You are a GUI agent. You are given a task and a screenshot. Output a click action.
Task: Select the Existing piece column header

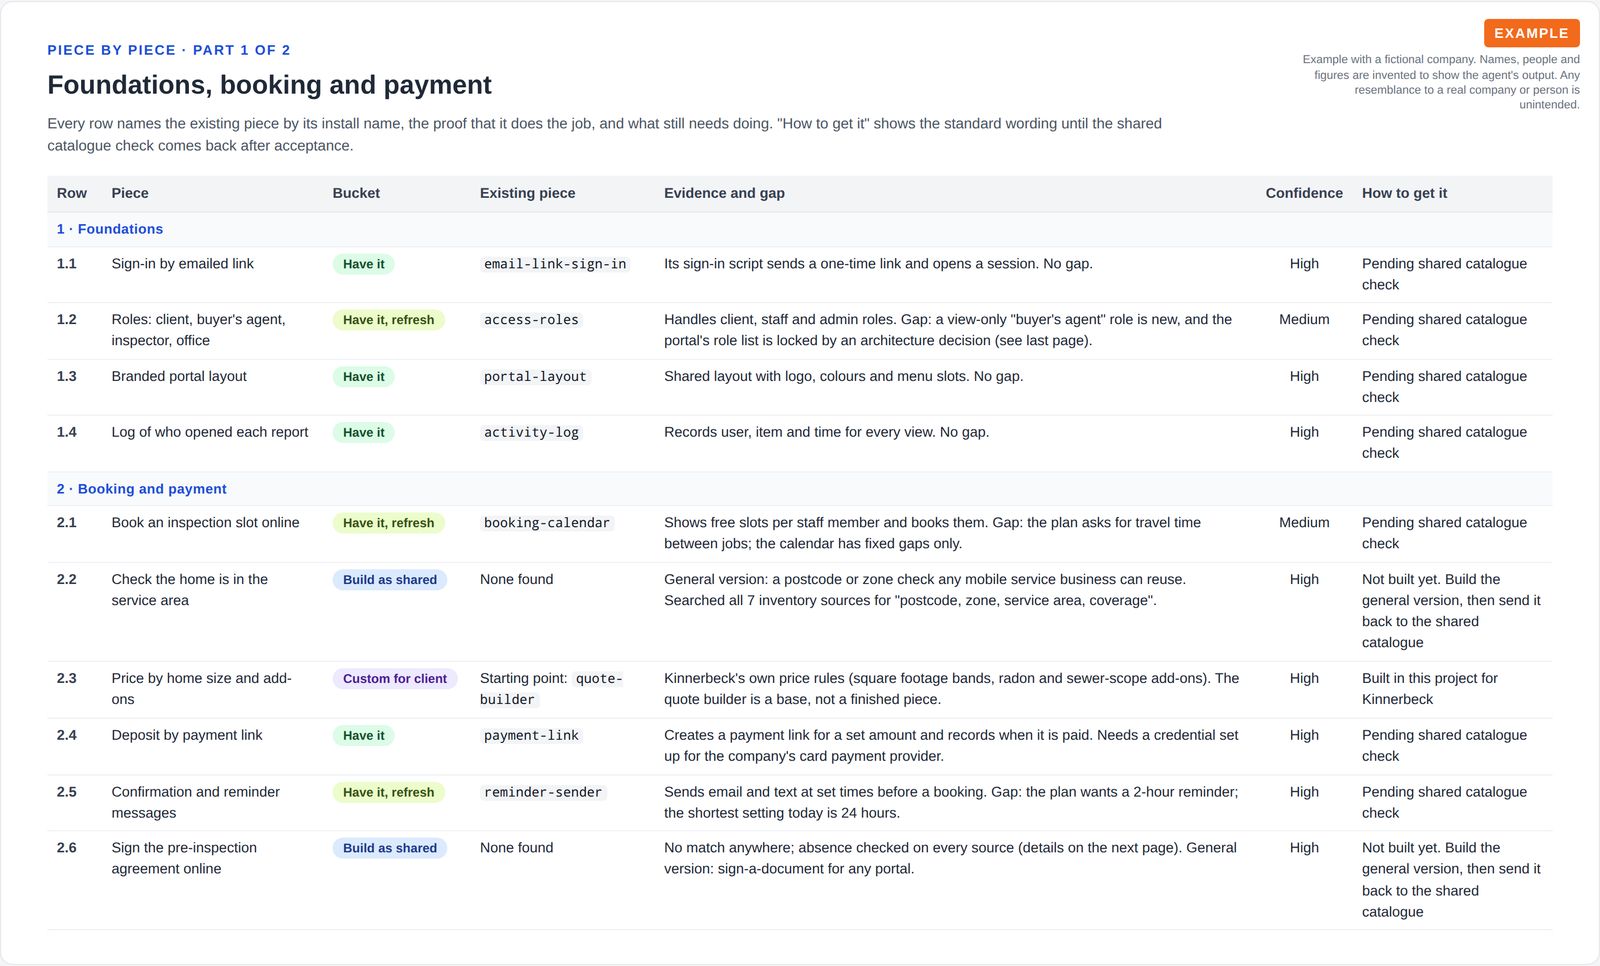click(527, 193)
